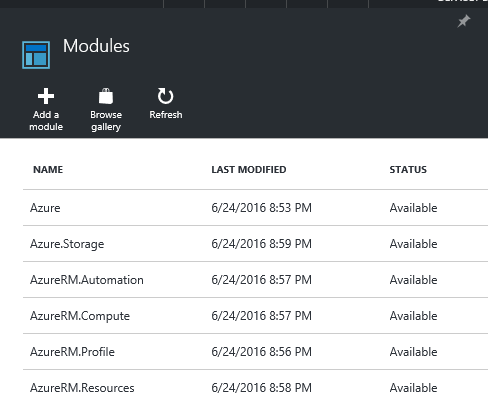Screen dimensions: 488x400
Task: Click the 8:58 PM modified date
Action: pos(261,388)
